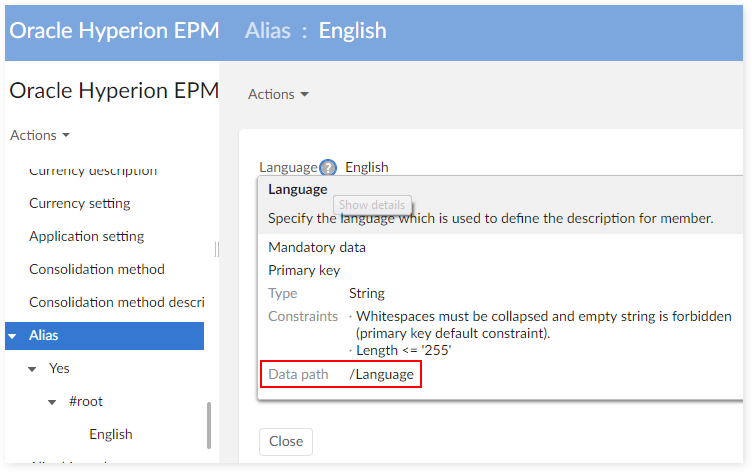Select the Alias table in the sidebar
Image resolution: width=752 pixels, height=472 pixels.
105,336
